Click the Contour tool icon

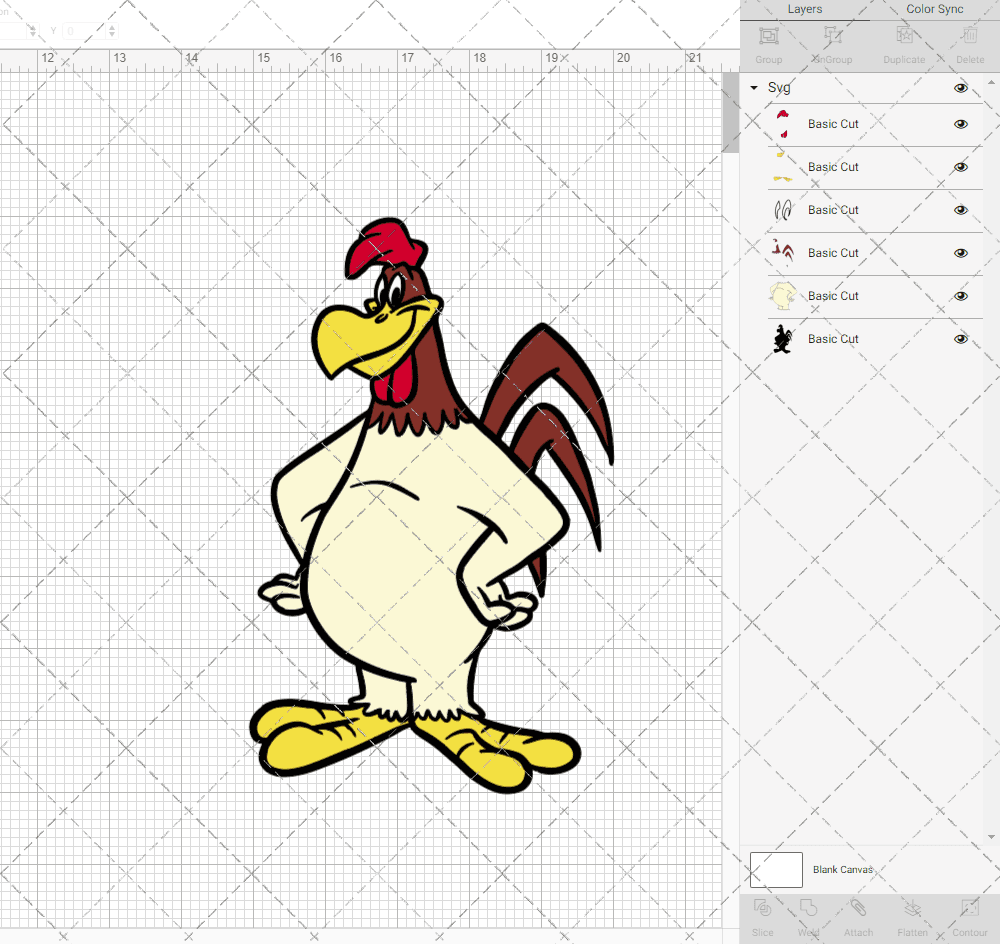point(970,908)
